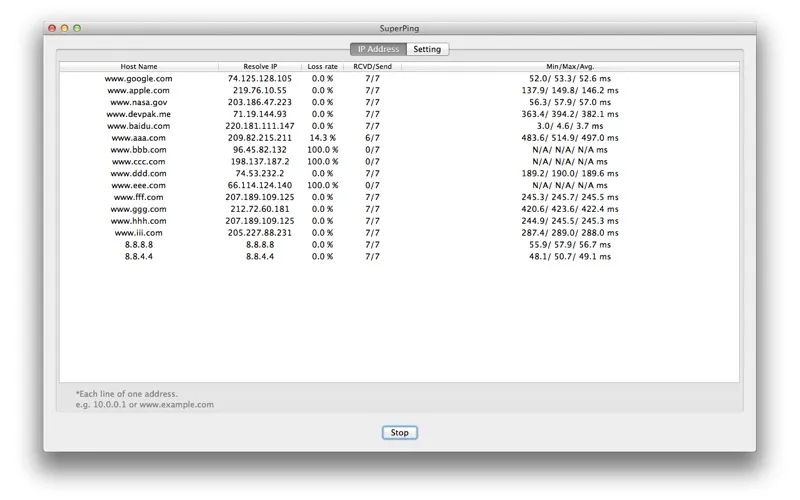Select the www.apple.com host row
The height and width of the screenshot is (500, 800).
[x=139, y=90]
